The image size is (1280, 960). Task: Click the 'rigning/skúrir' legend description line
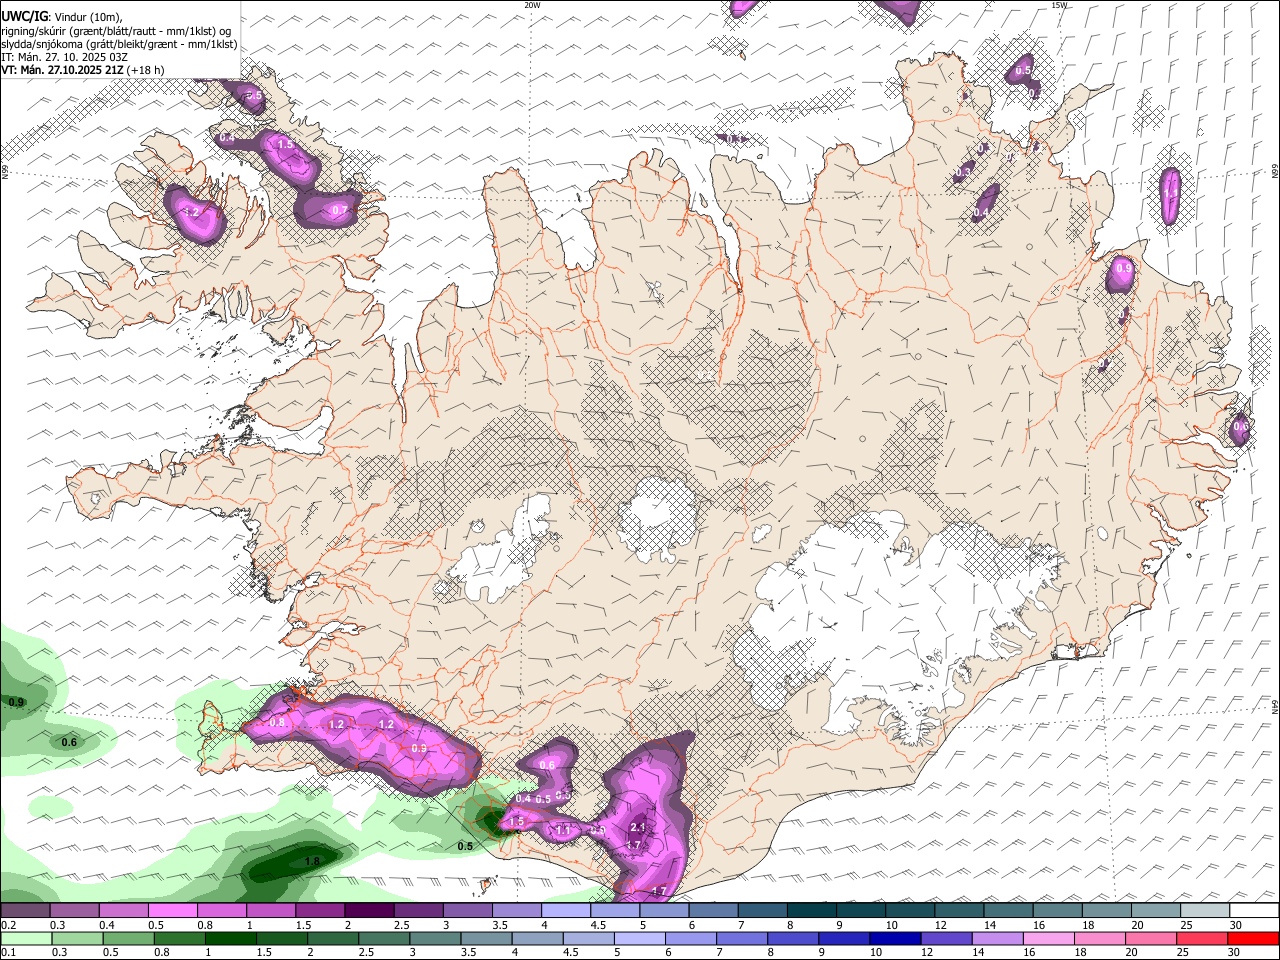click(x=115, y=31)
